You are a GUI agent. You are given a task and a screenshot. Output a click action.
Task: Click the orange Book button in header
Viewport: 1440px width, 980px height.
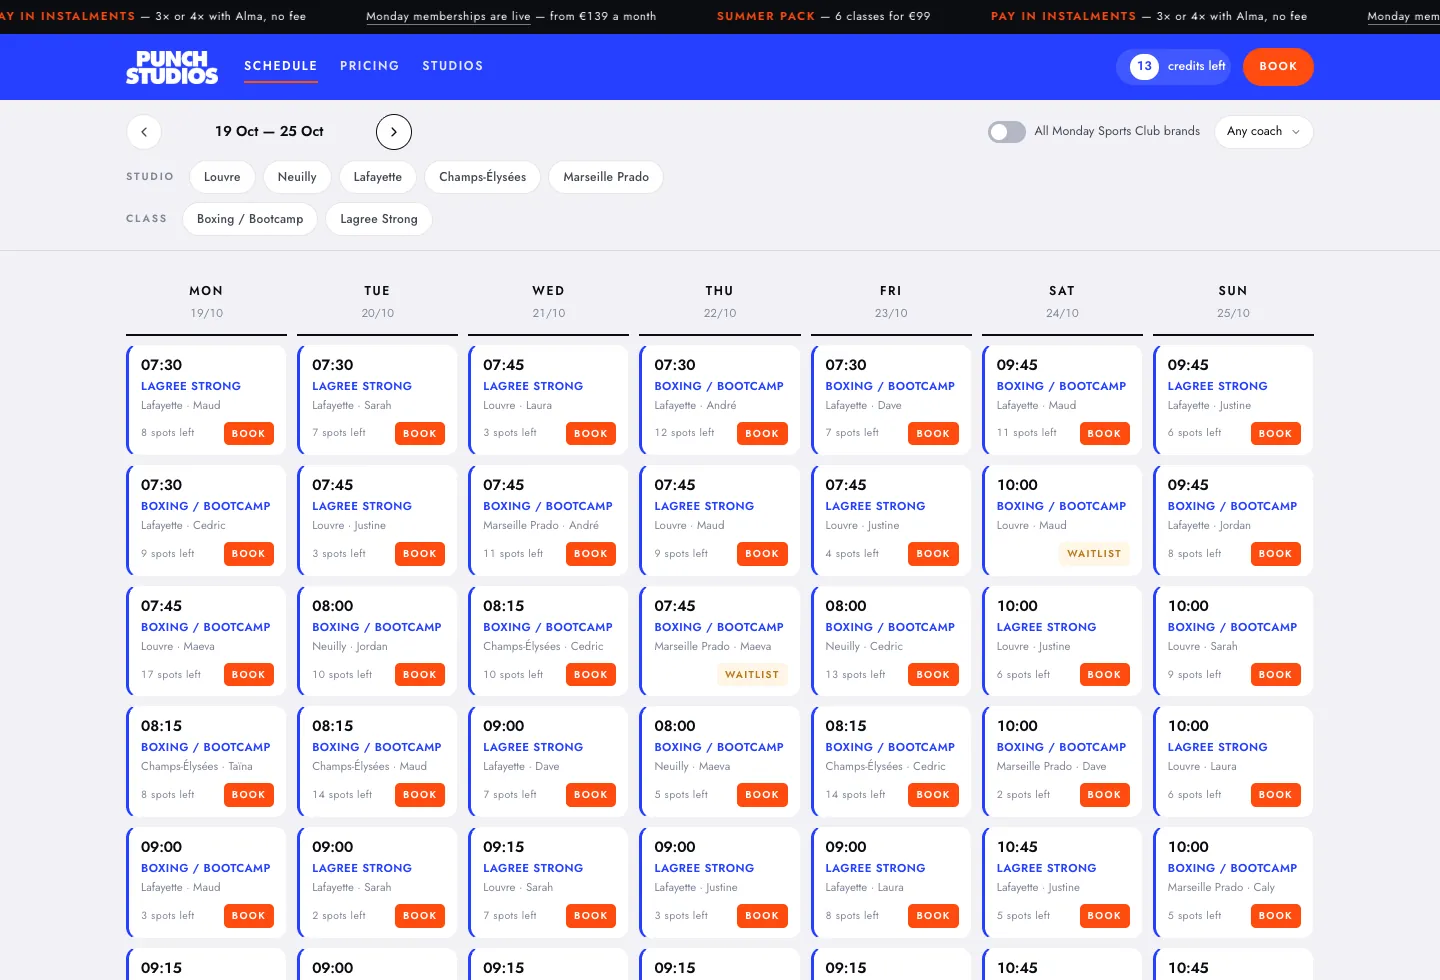coord(1278,67)
